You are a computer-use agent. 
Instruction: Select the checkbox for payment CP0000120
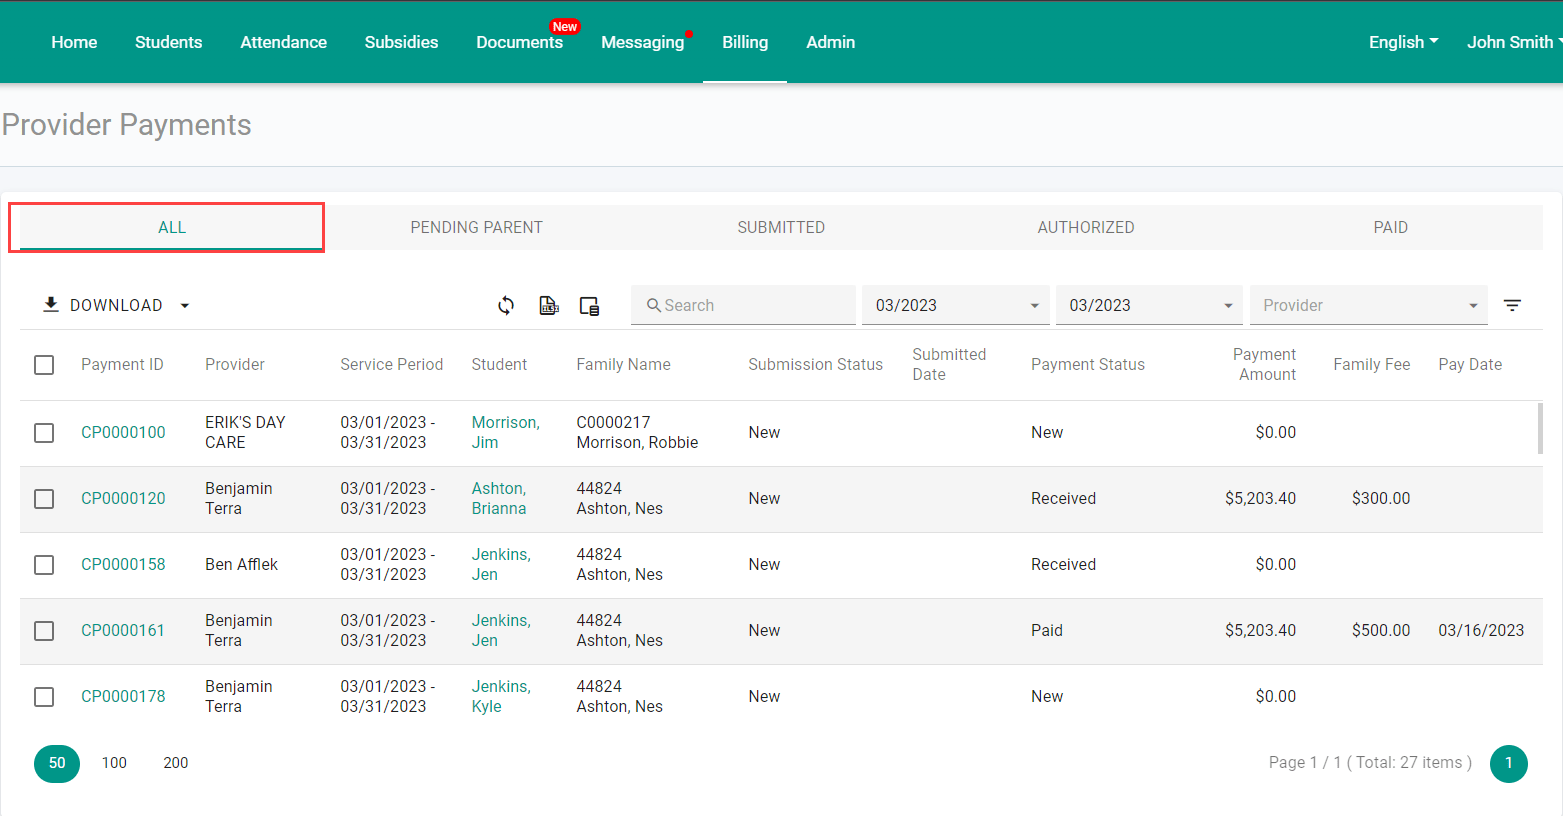[x=44, y=499]
